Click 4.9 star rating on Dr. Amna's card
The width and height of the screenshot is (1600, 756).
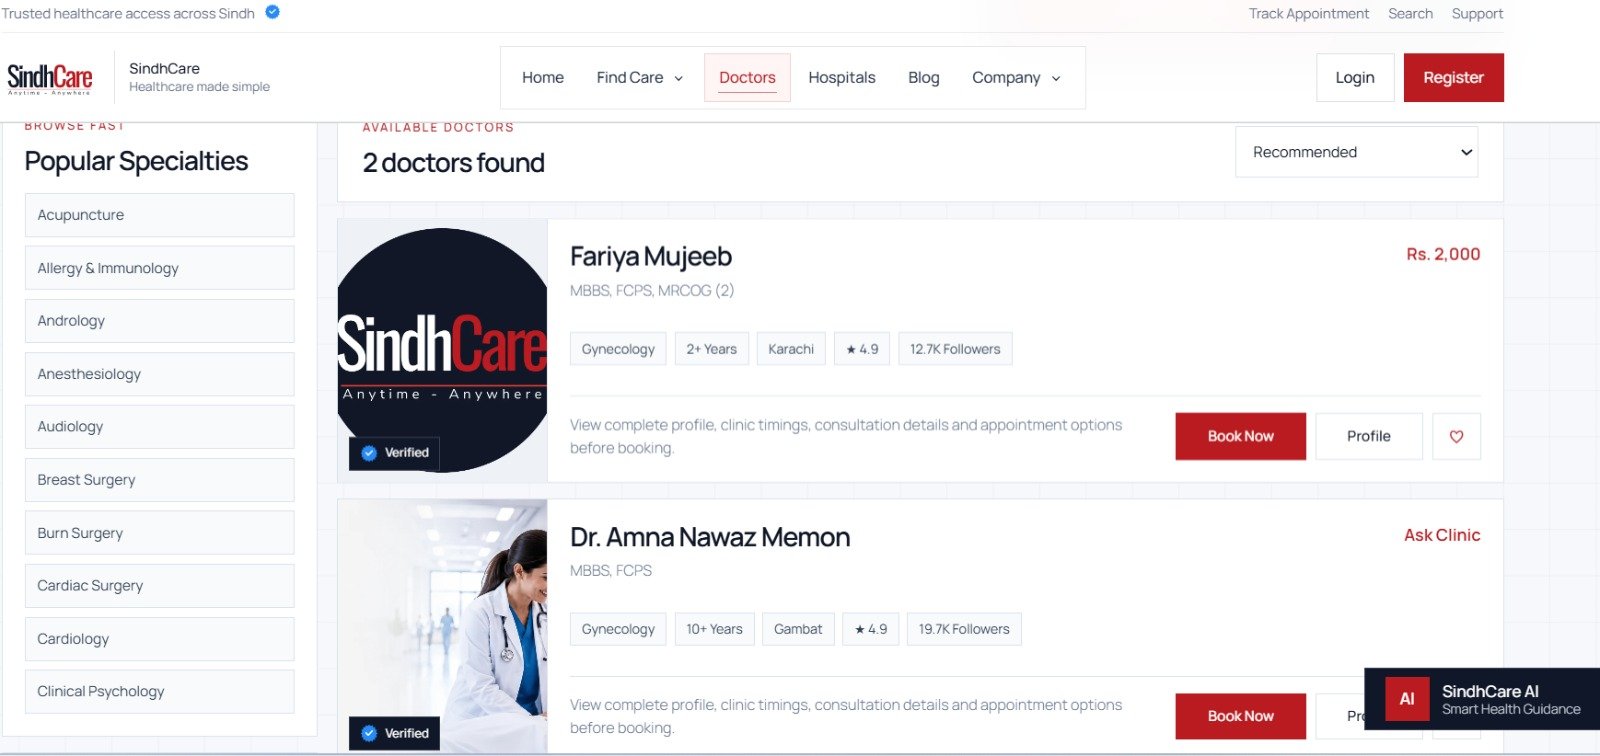click(x=871, y=629)
